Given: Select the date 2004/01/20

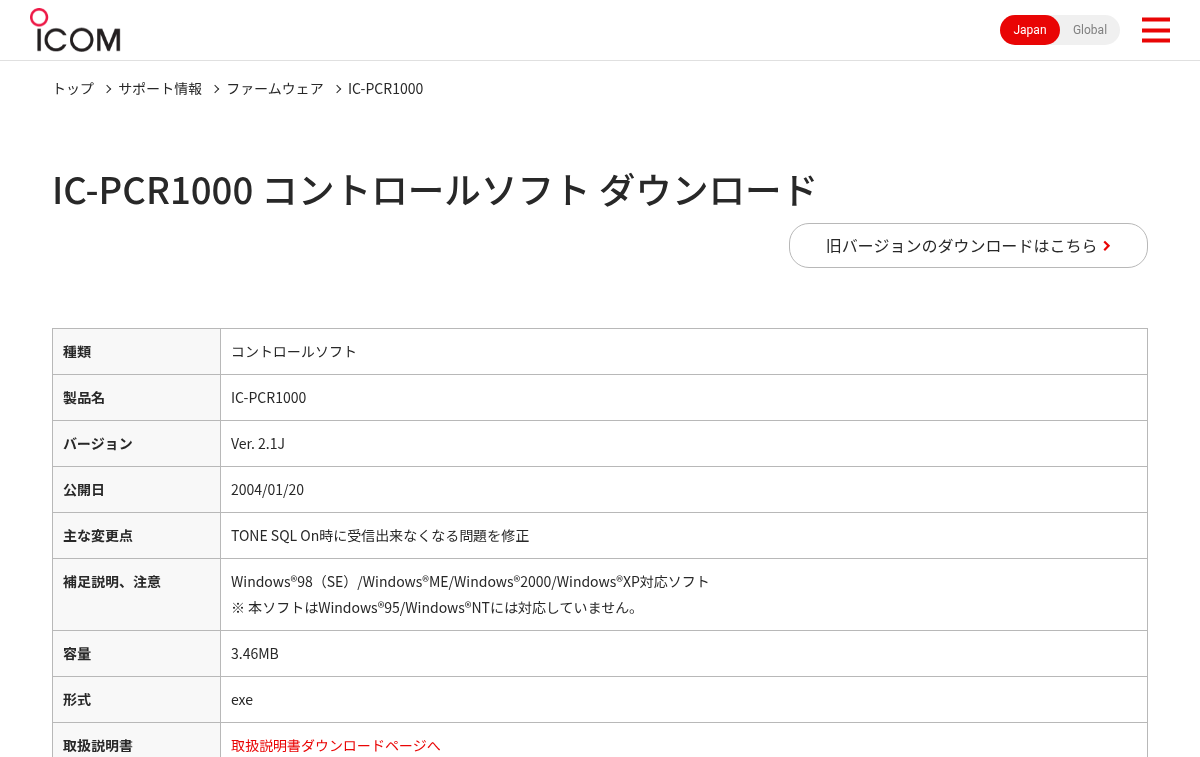Looking at the screenshot, I should tap(267, 489).
